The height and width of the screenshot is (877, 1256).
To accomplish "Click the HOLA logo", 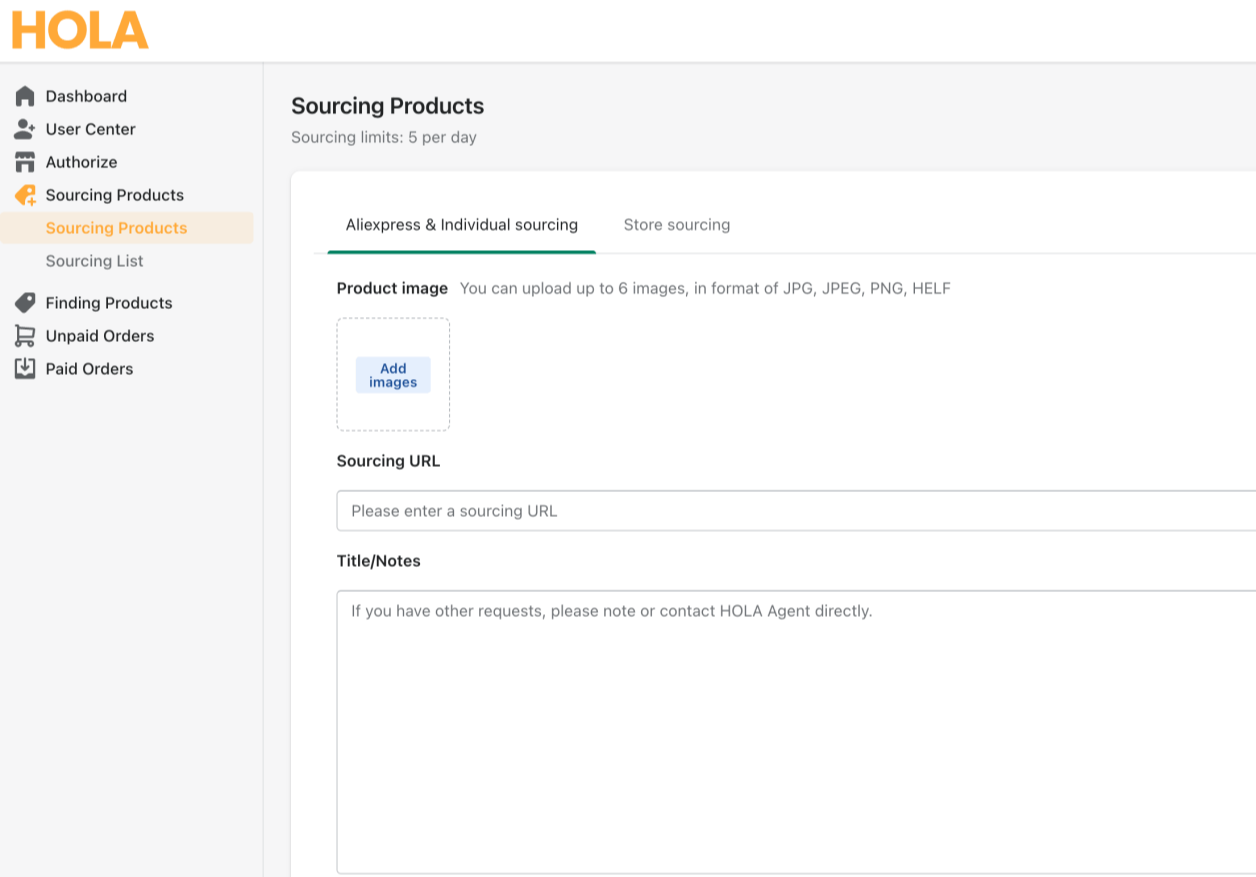I will pos(80,30).
